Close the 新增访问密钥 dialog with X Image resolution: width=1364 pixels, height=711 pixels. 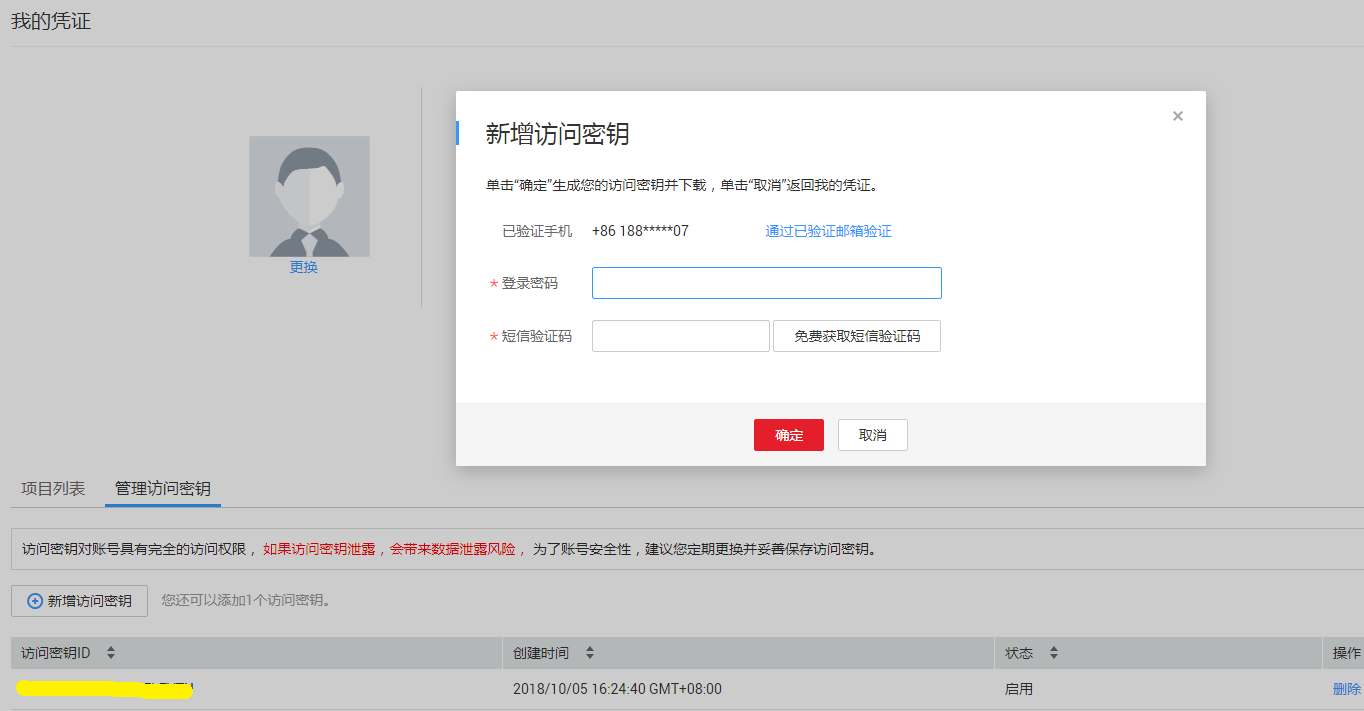(x=1177, y=116)
